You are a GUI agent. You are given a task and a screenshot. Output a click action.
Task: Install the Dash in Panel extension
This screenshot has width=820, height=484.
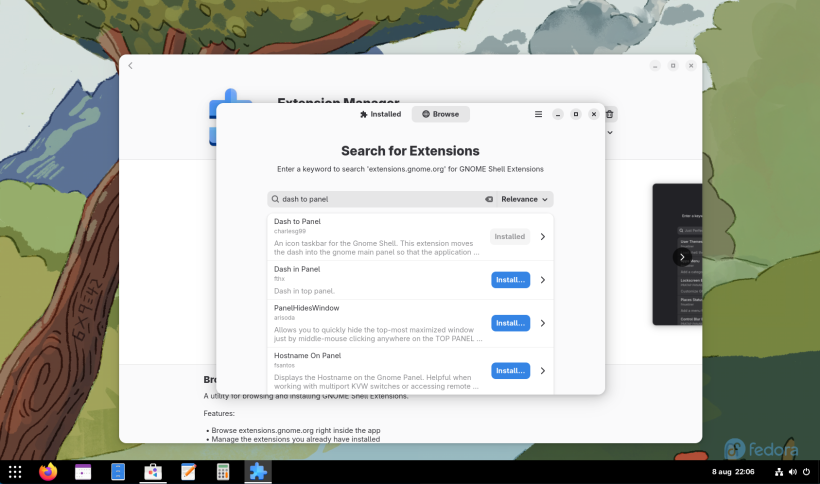point(510,280)
